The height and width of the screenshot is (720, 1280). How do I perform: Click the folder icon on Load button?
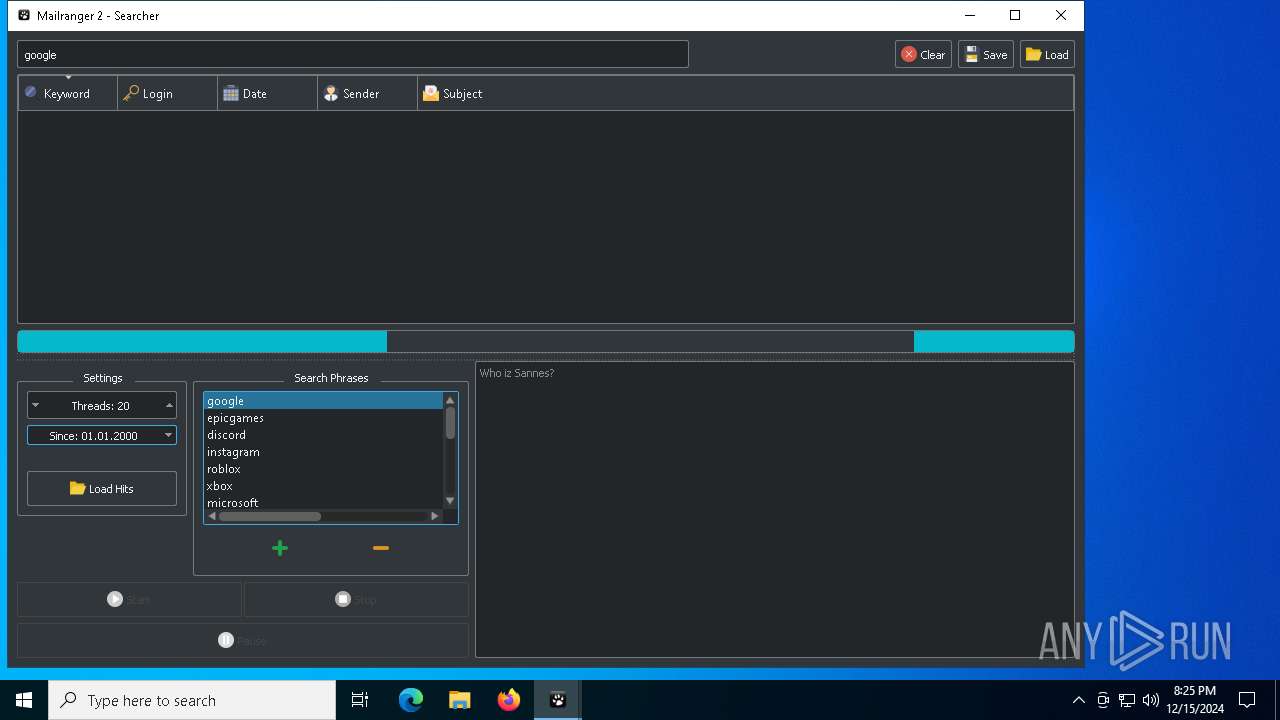[1033, 55]
